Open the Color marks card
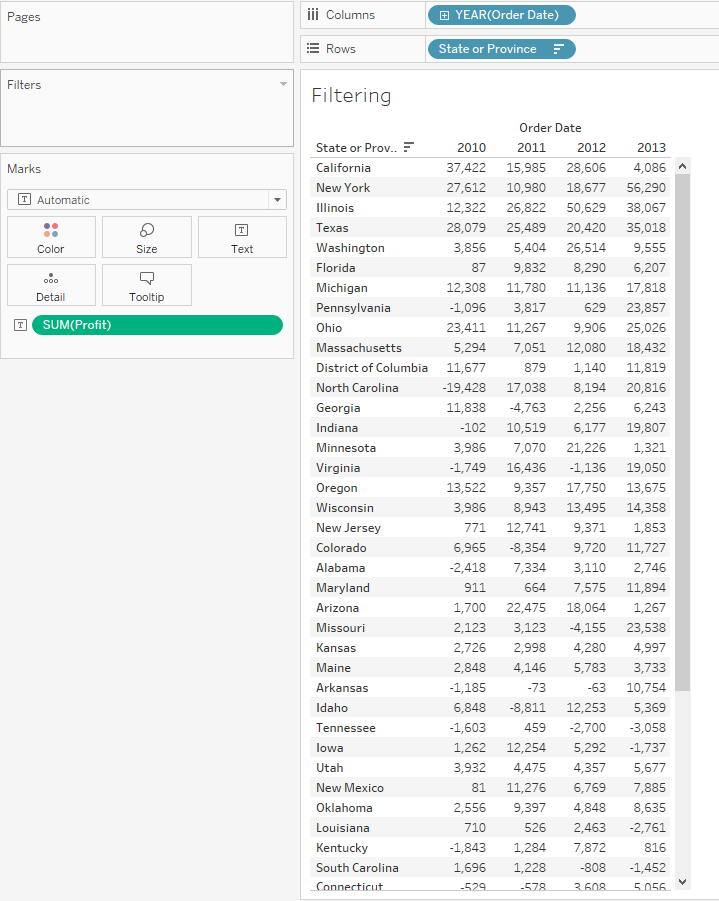Screen dimensions: 719x901 pyautogui.click(x=51, y=237)
